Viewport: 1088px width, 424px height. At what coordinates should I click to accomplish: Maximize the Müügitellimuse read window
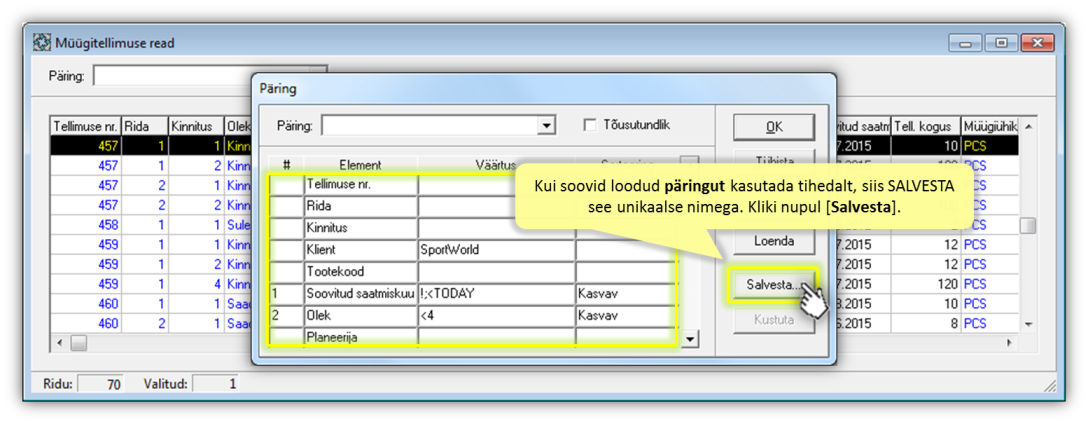coord(1001,43)
